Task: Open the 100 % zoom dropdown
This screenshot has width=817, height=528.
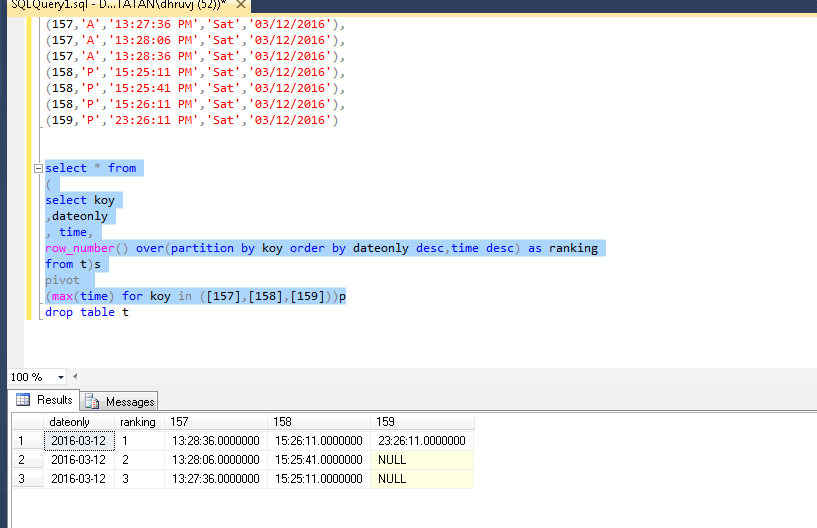Action: (x=60, y=377)
